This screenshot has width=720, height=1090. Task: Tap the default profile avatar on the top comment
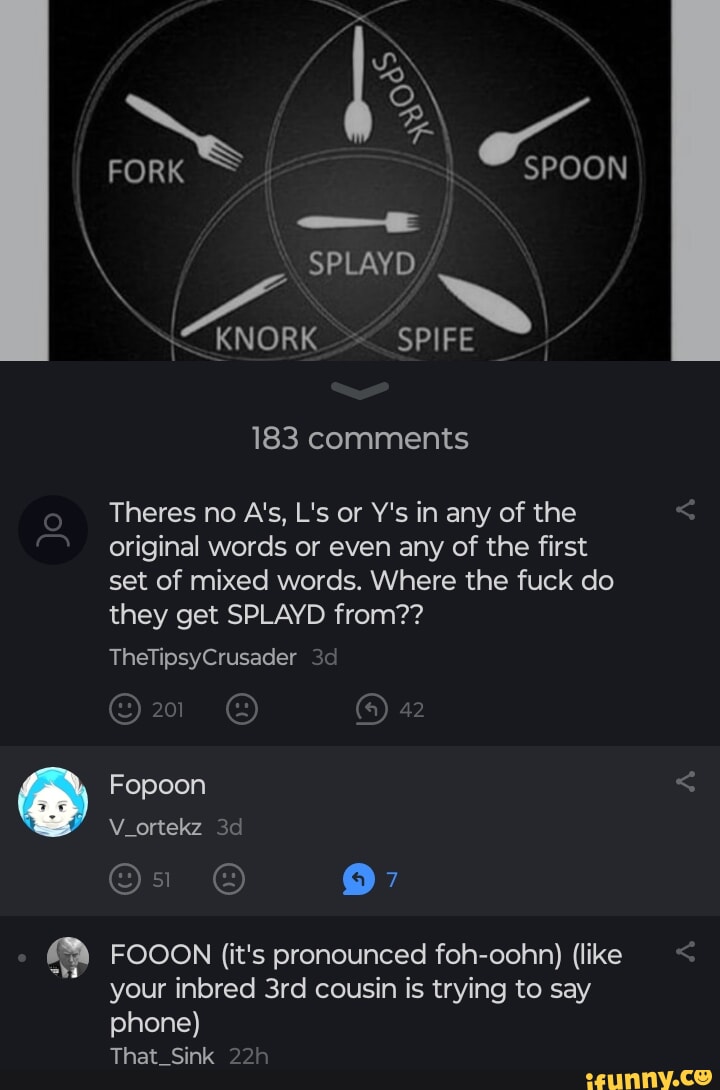click(53, 529)
